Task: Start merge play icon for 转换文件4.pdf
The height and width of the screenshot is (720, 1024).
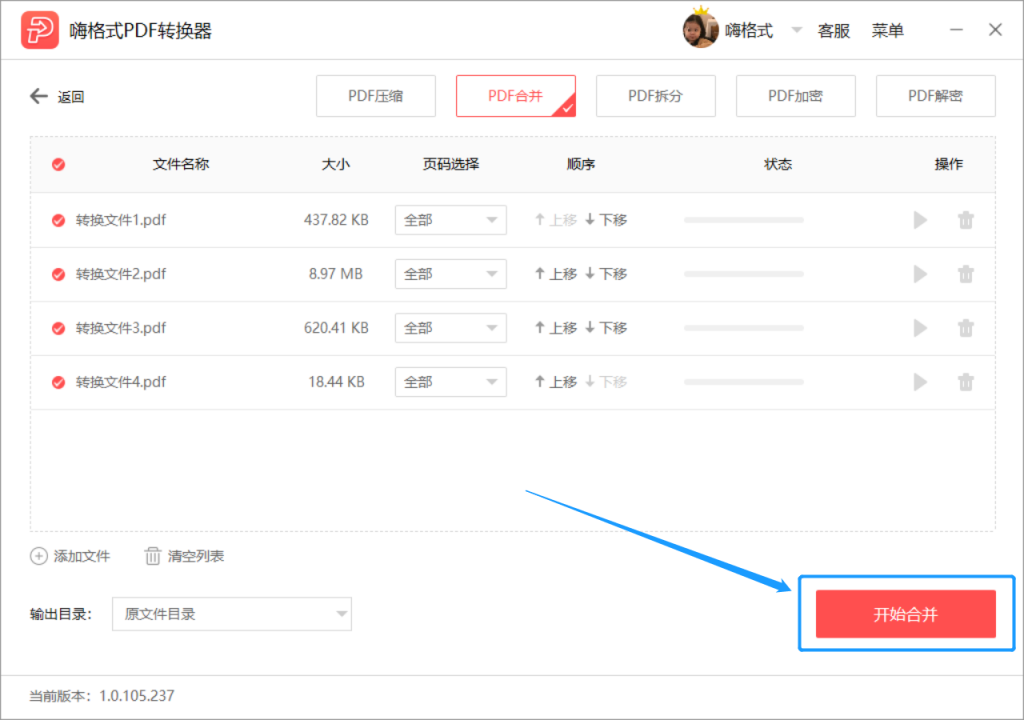Action: [x=920, y=382]
